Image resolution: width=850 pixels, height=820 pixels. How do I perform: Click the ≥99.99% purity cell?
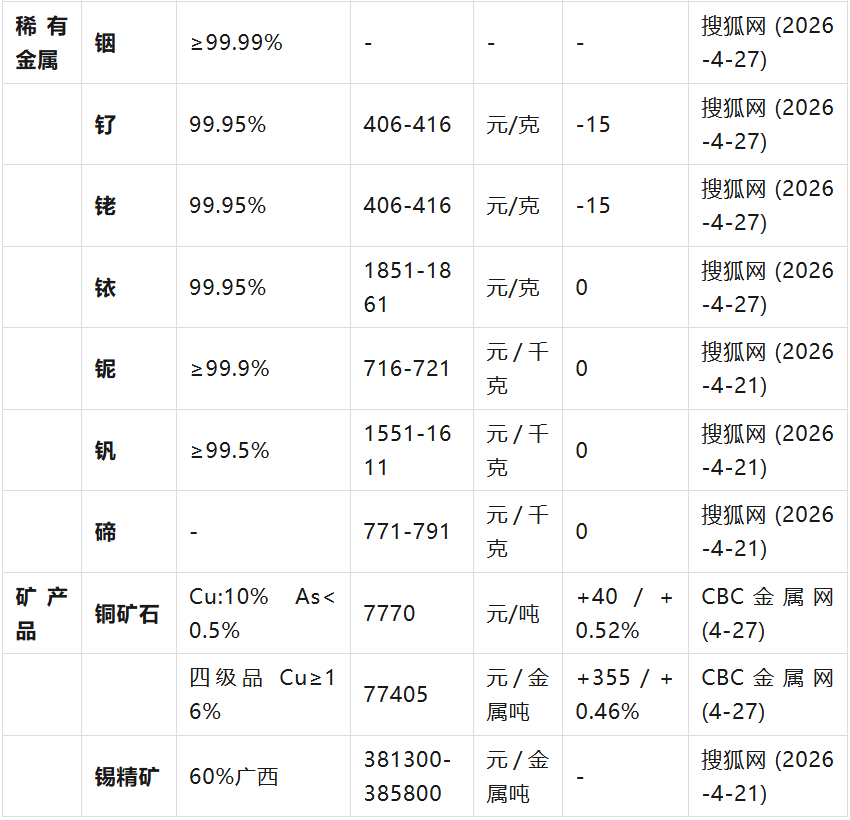(x=236, y=43)
